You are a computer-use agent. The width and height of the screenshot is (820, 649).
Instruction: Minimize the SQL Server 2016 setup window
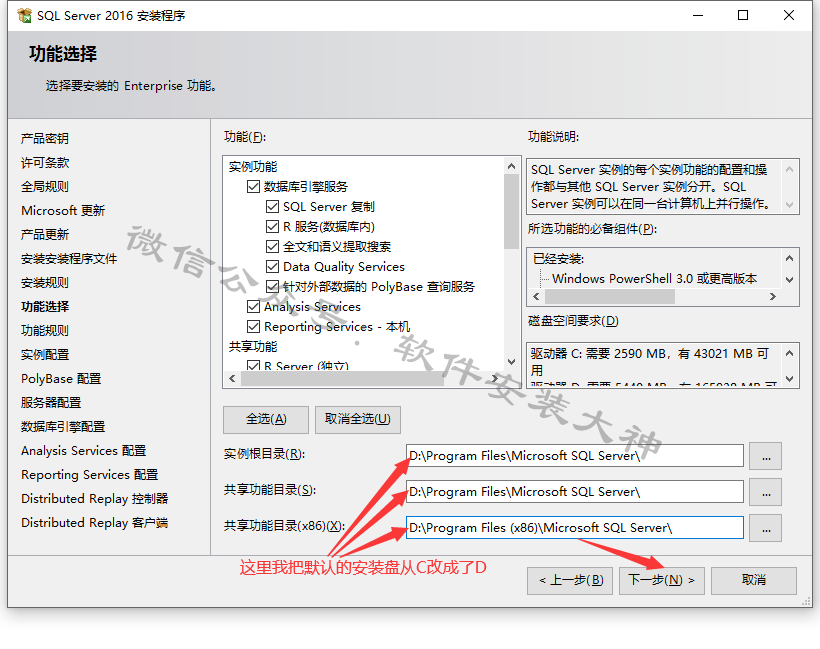[698, 16]
